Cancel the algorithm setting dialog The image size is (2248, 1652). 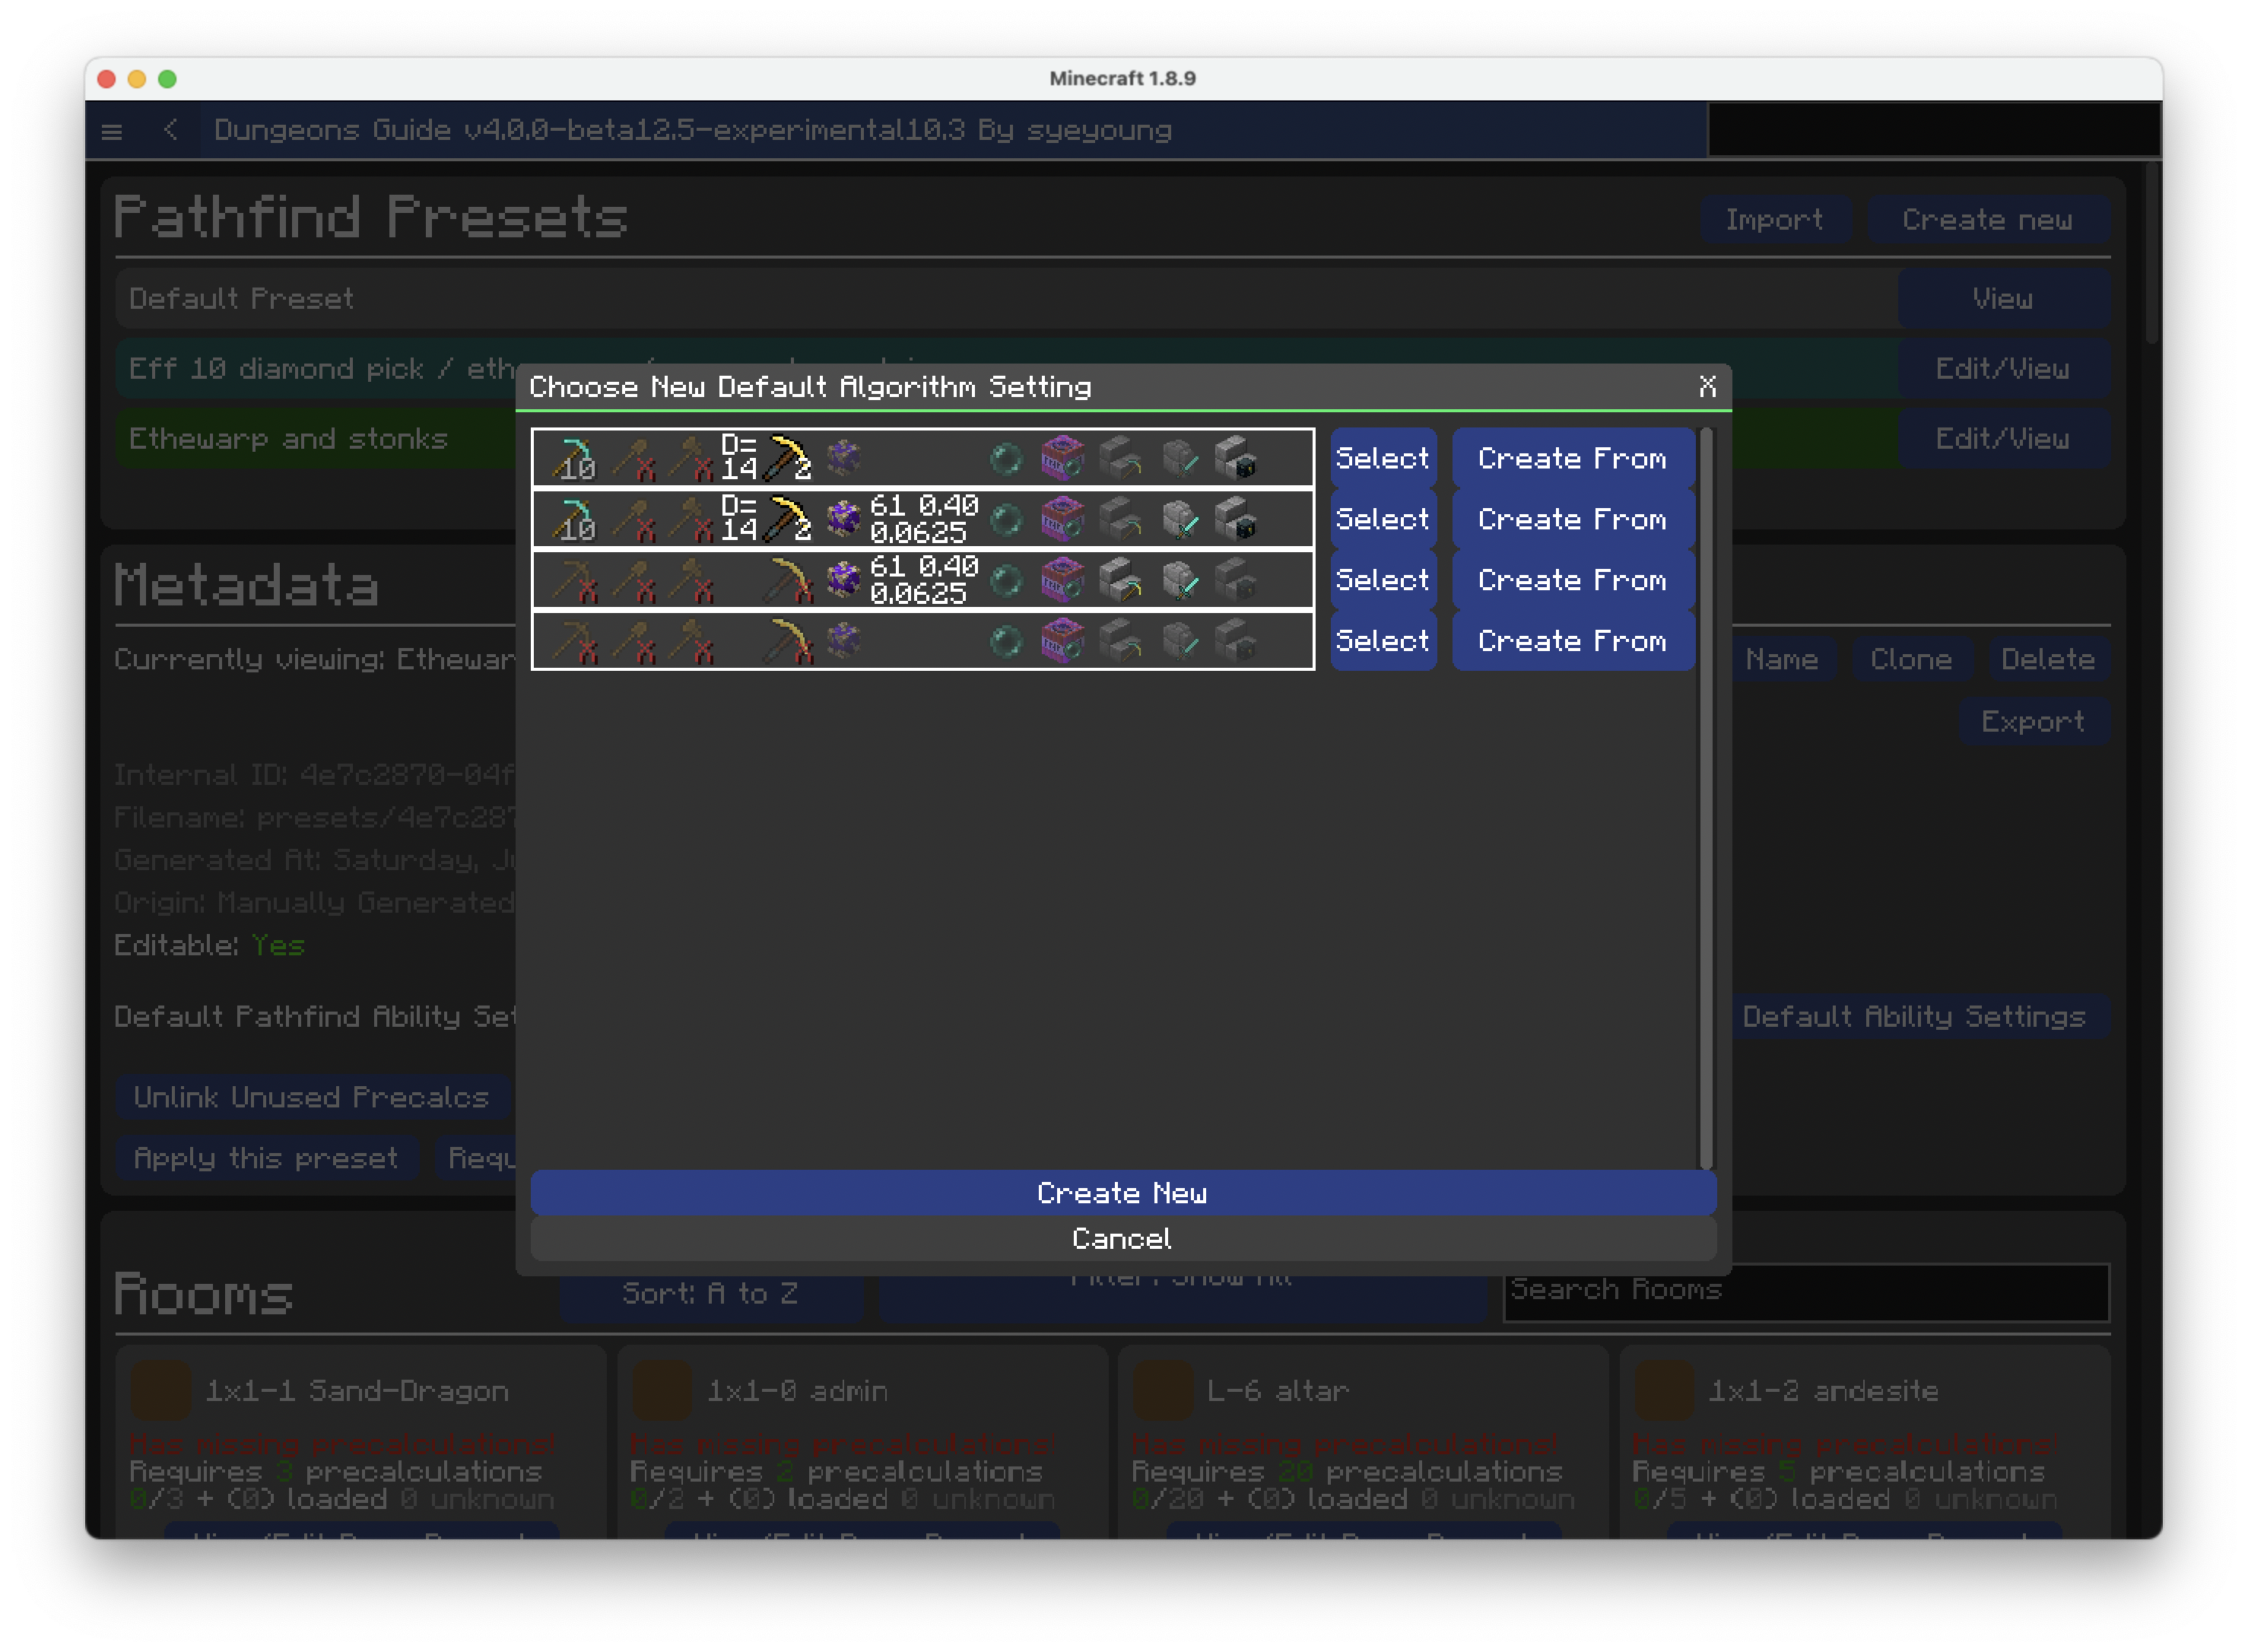pyautogui.click(x=1122, y=1239)
